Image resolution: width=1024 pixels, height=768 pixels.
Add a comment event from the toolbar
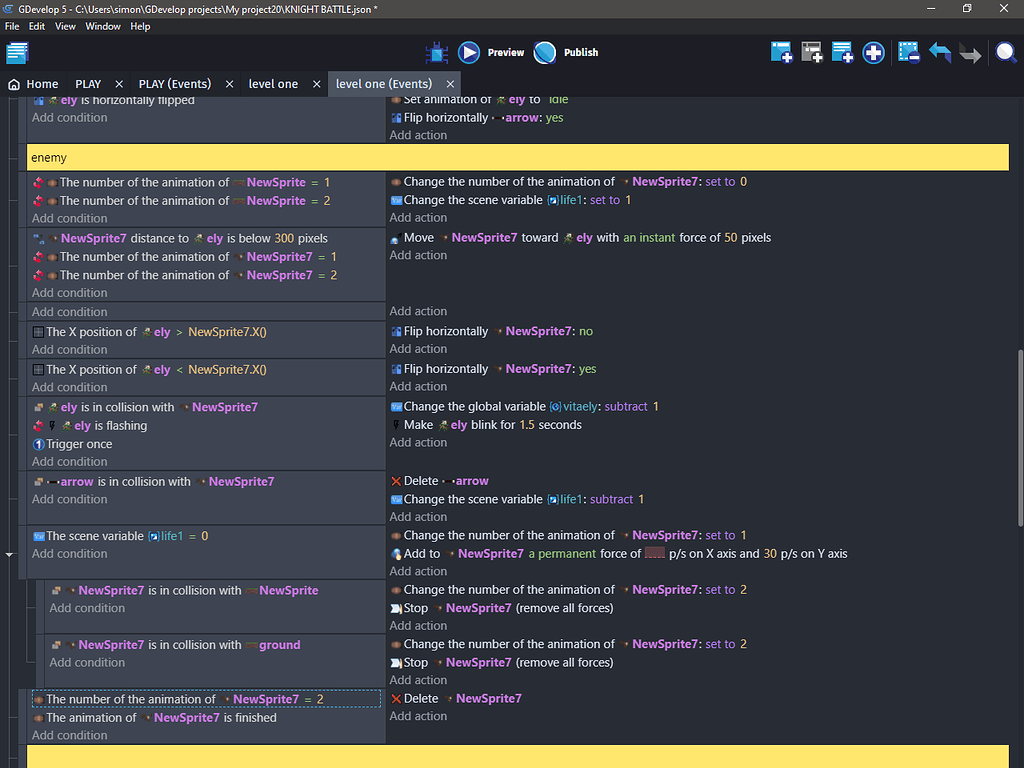tap(842, 52)
